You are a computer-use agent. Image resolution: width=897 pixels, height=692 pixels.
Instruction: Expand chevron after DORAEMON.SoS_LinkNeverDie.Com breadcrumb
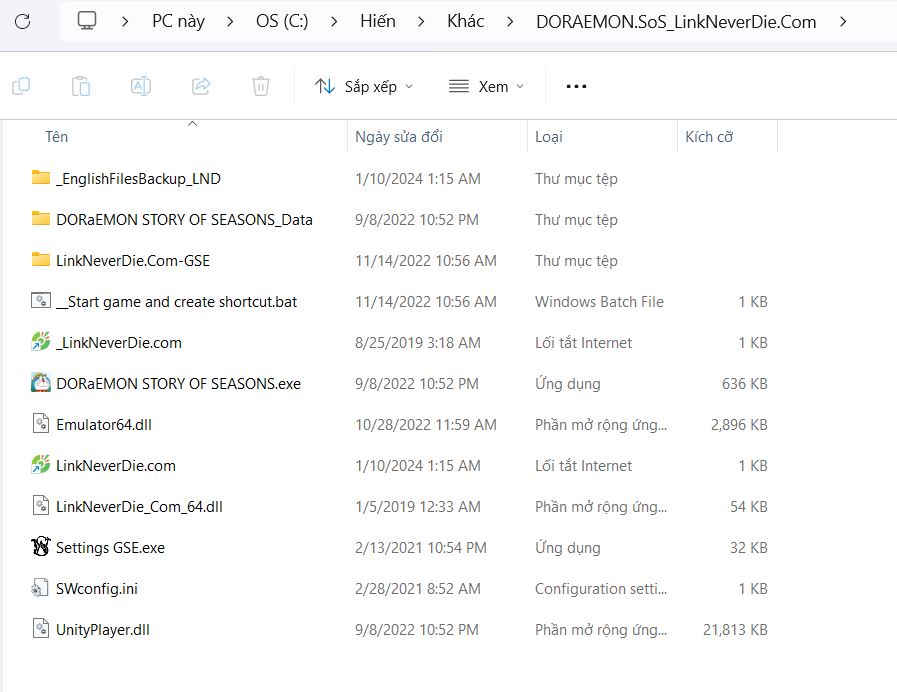coord(844,21)
